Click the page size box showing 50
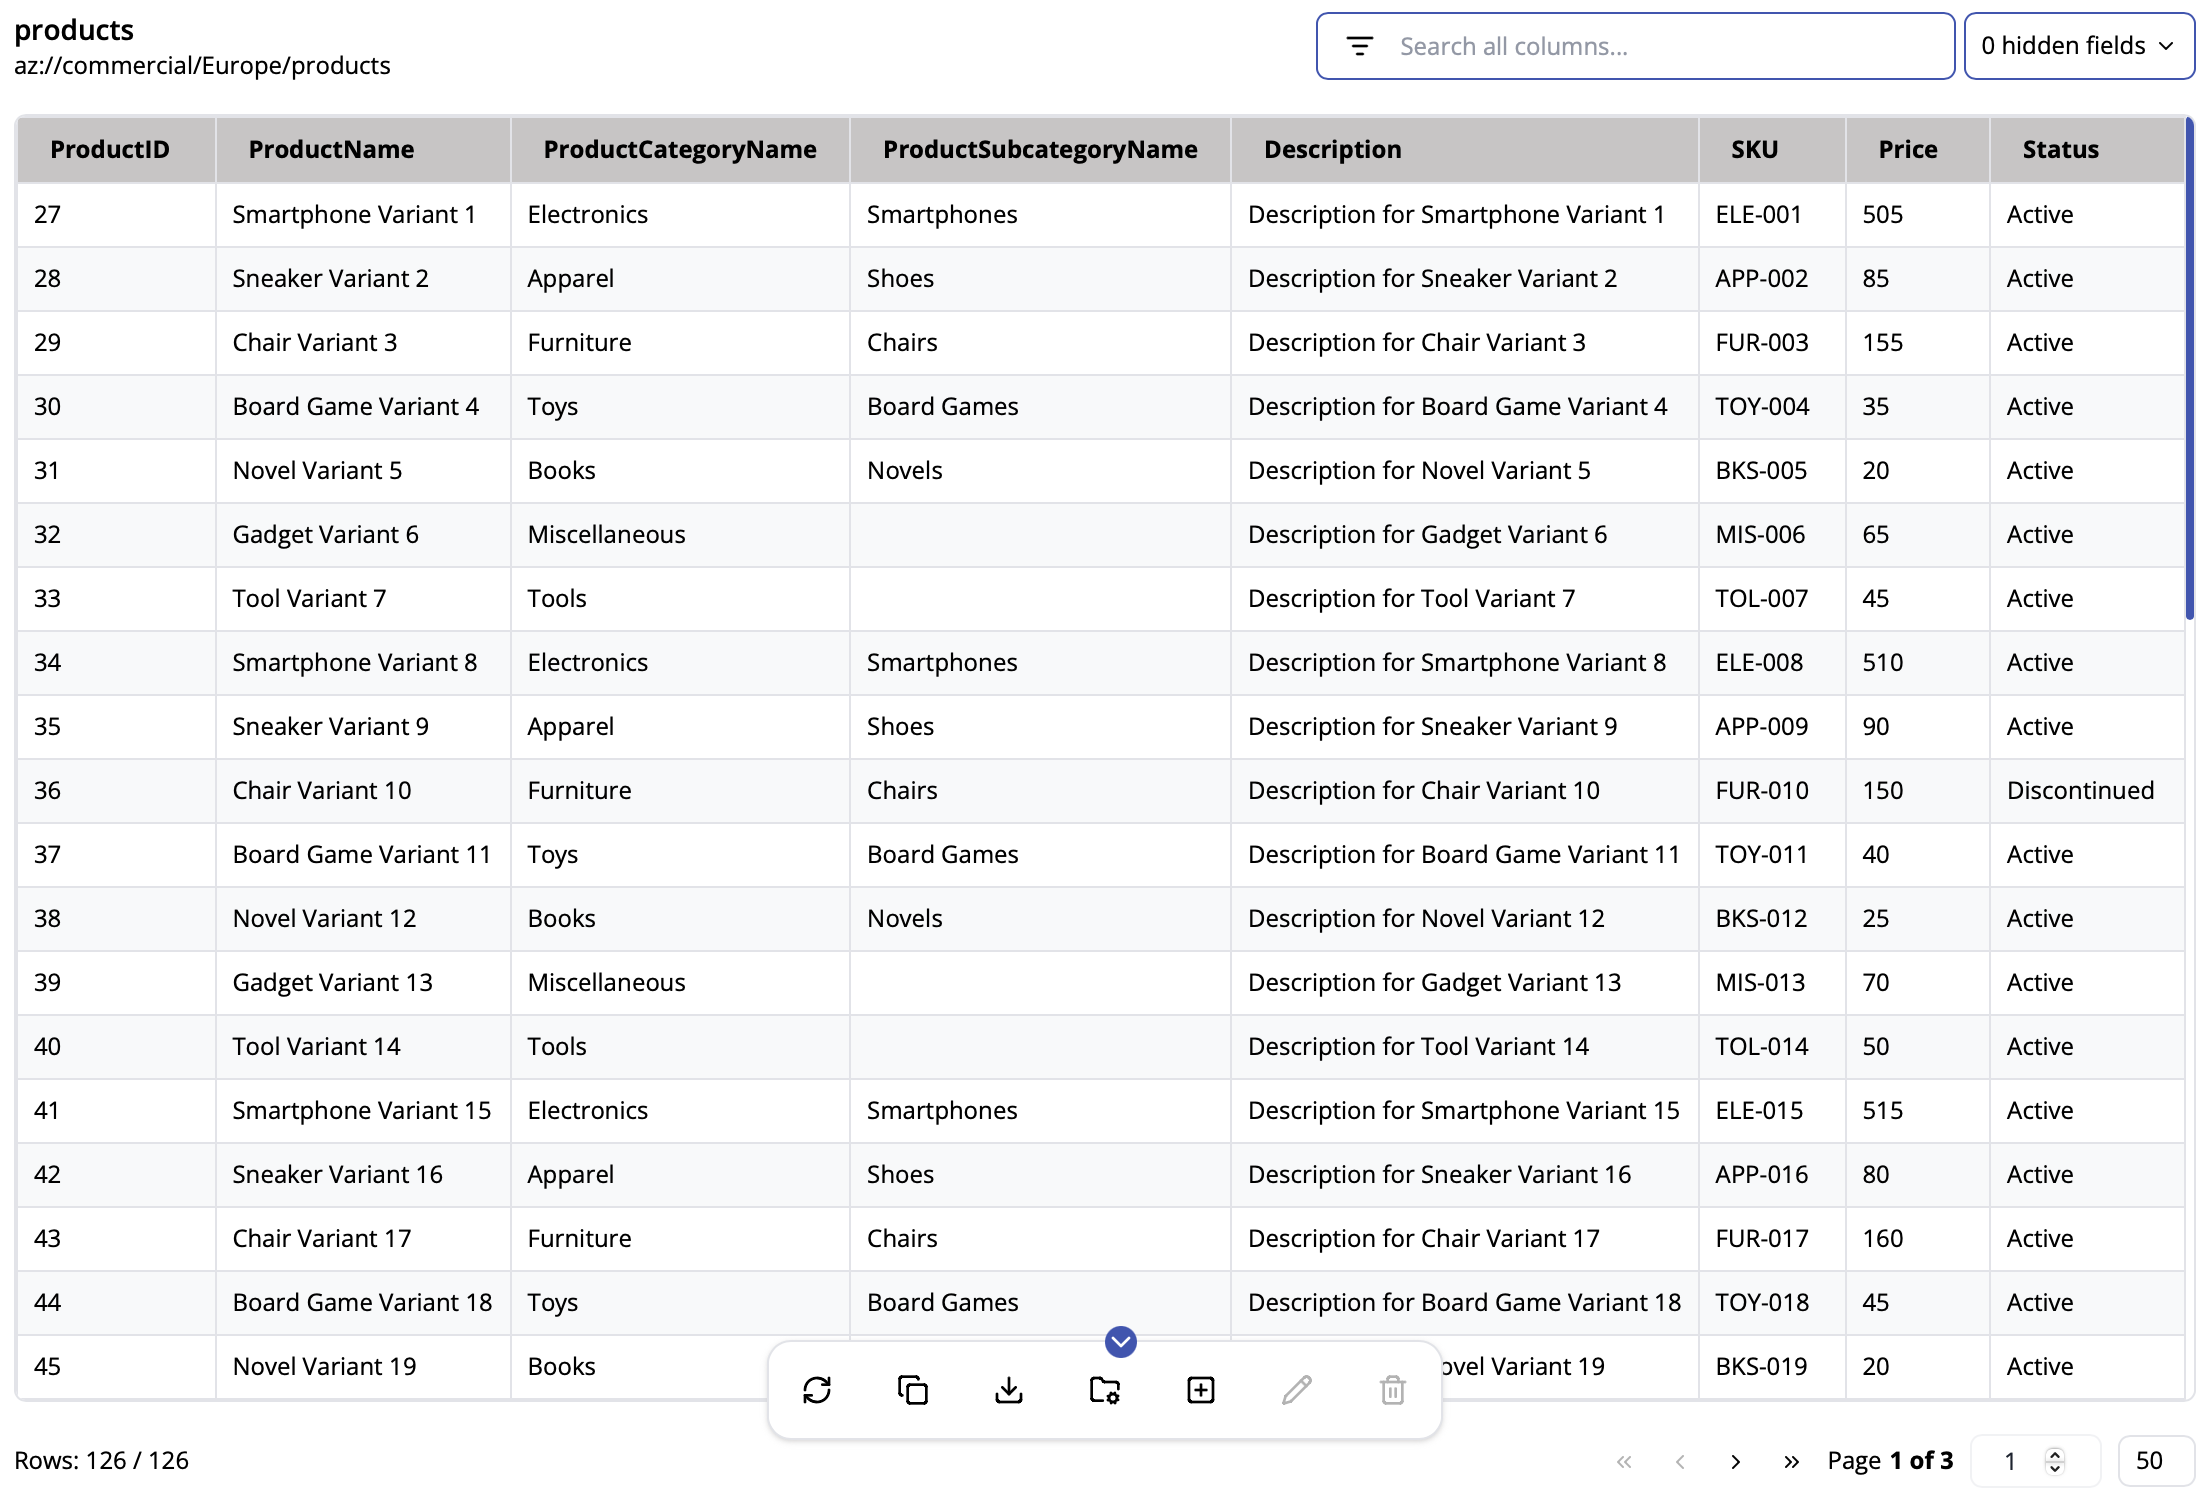This screenshot has width=2210, height=1510. pyautogui.click(x=2156, y=1461)
